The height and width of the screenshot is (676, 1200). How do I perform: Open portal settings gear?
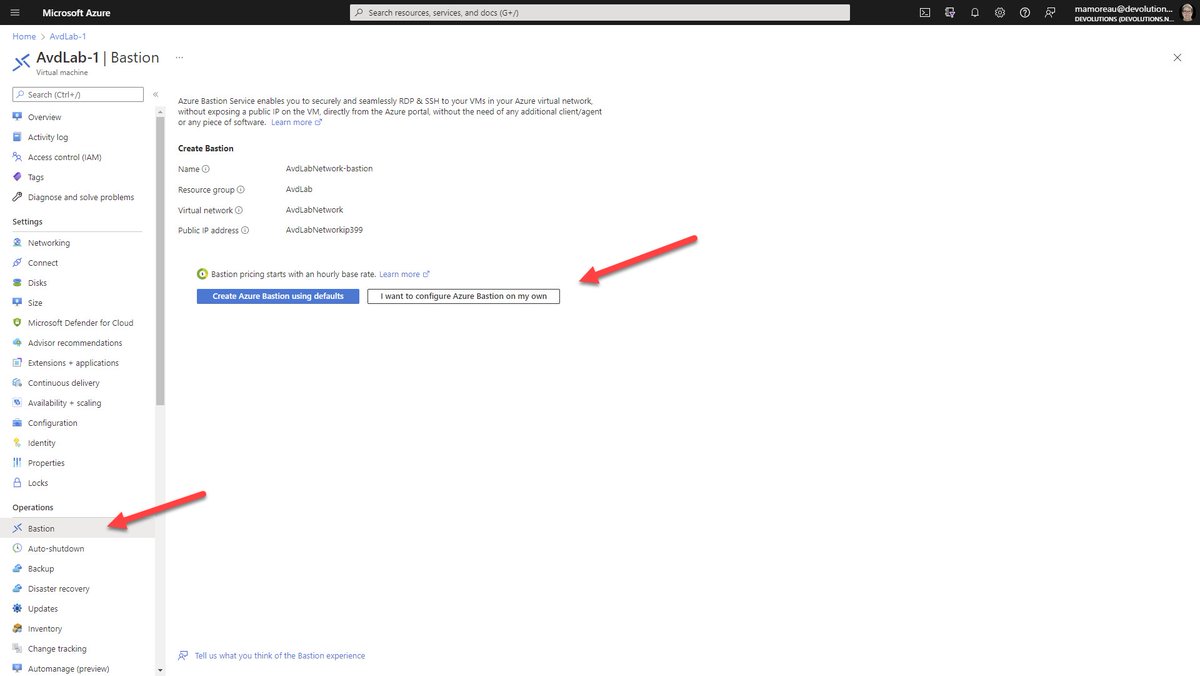point(1000,13)
